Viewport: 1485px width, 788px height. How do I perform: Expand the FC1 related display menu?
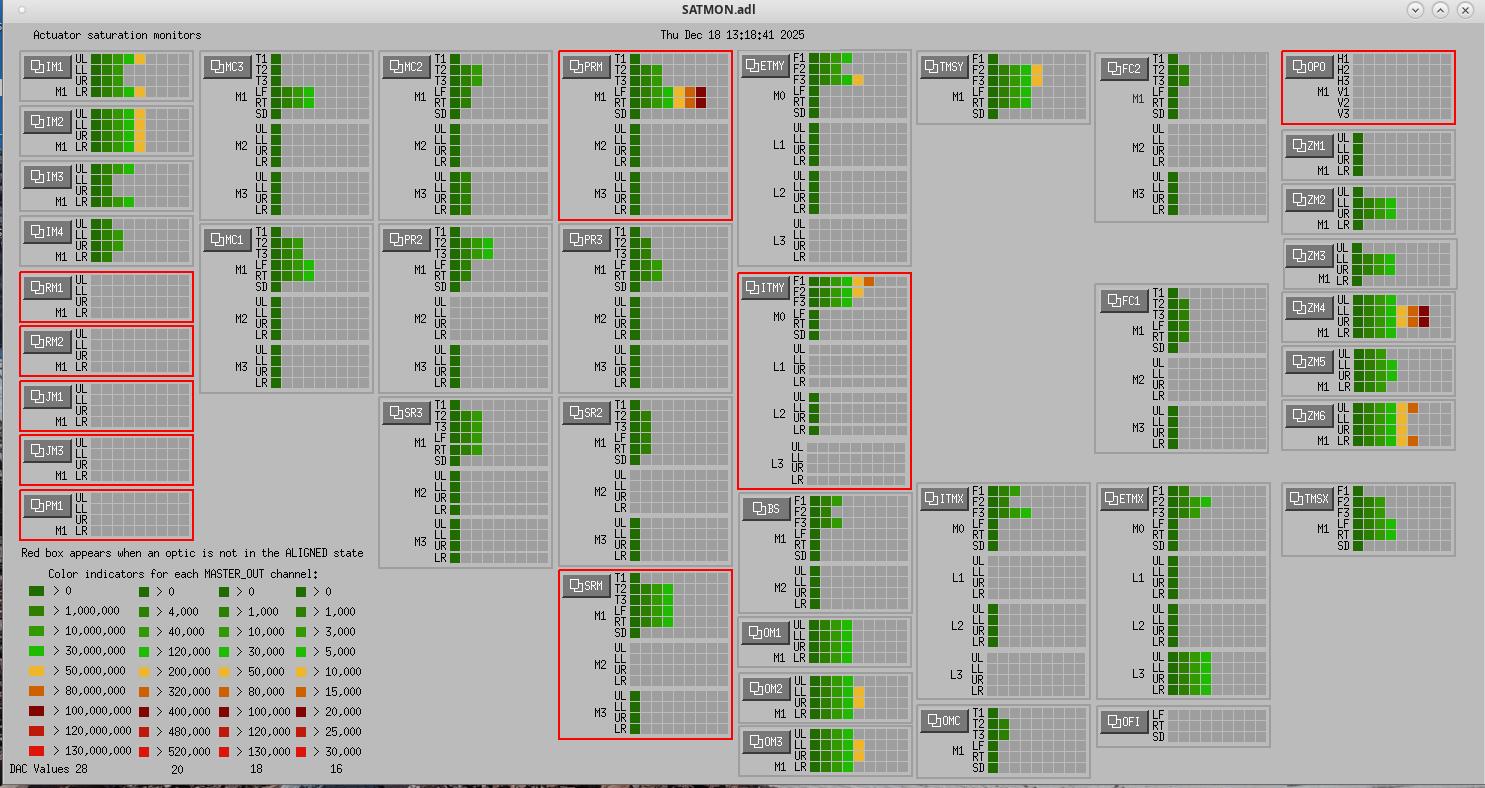pyautogui.click(x=1126, y=301)
